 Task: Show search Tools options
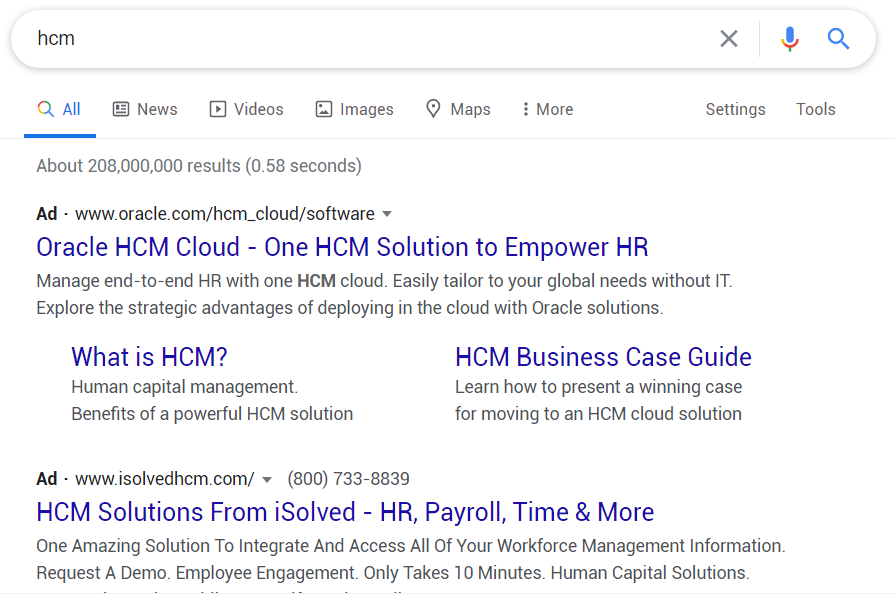click(815, 109)
